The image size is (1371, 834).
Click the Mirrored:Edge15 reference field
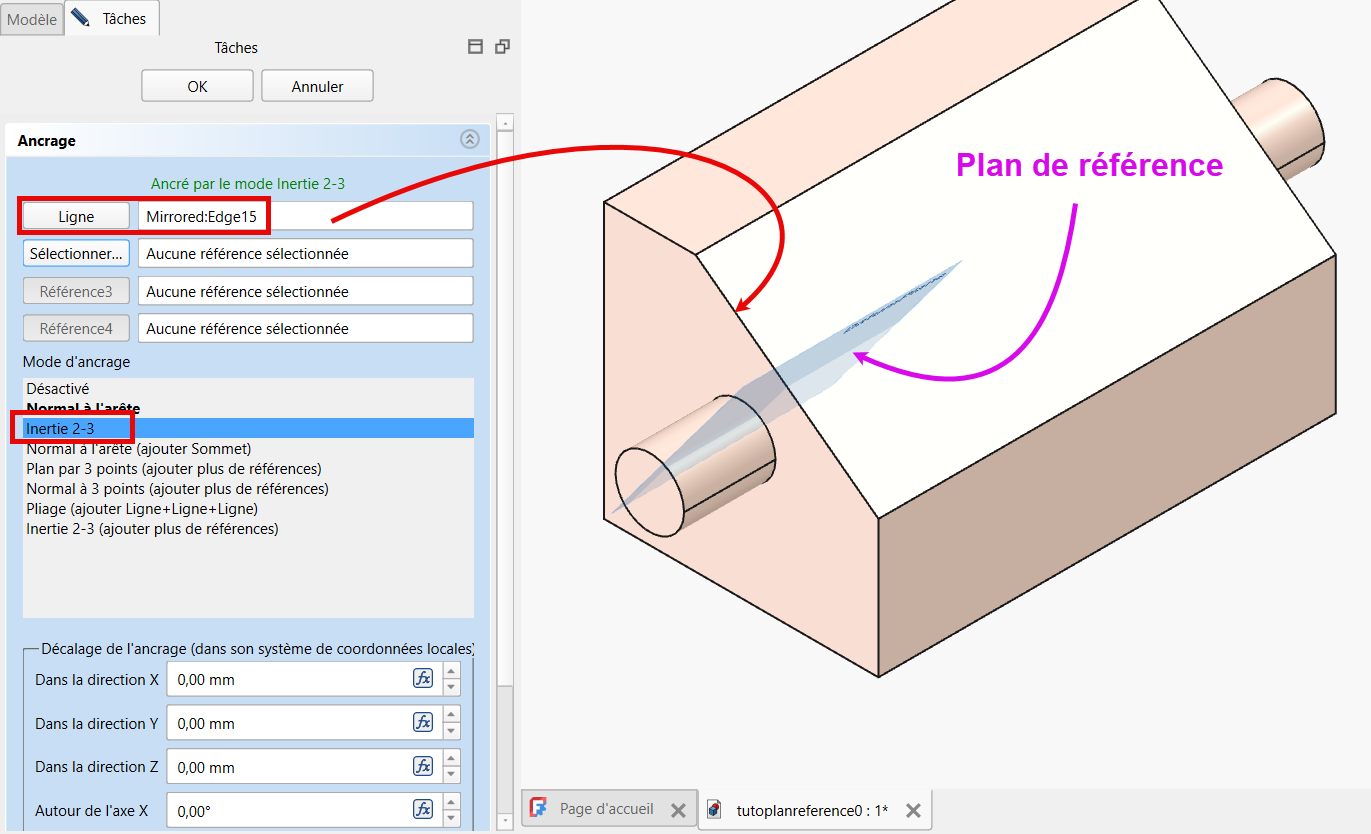[304, 216]
